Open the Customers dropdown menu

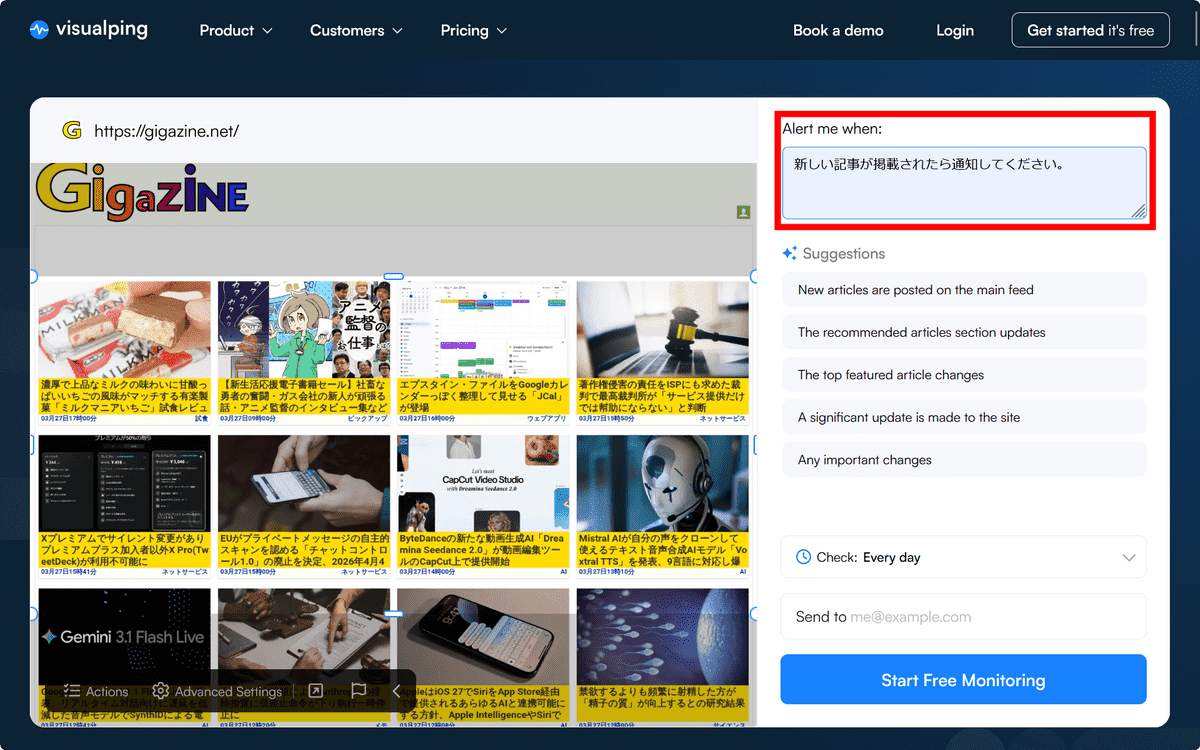coord(356,30)
